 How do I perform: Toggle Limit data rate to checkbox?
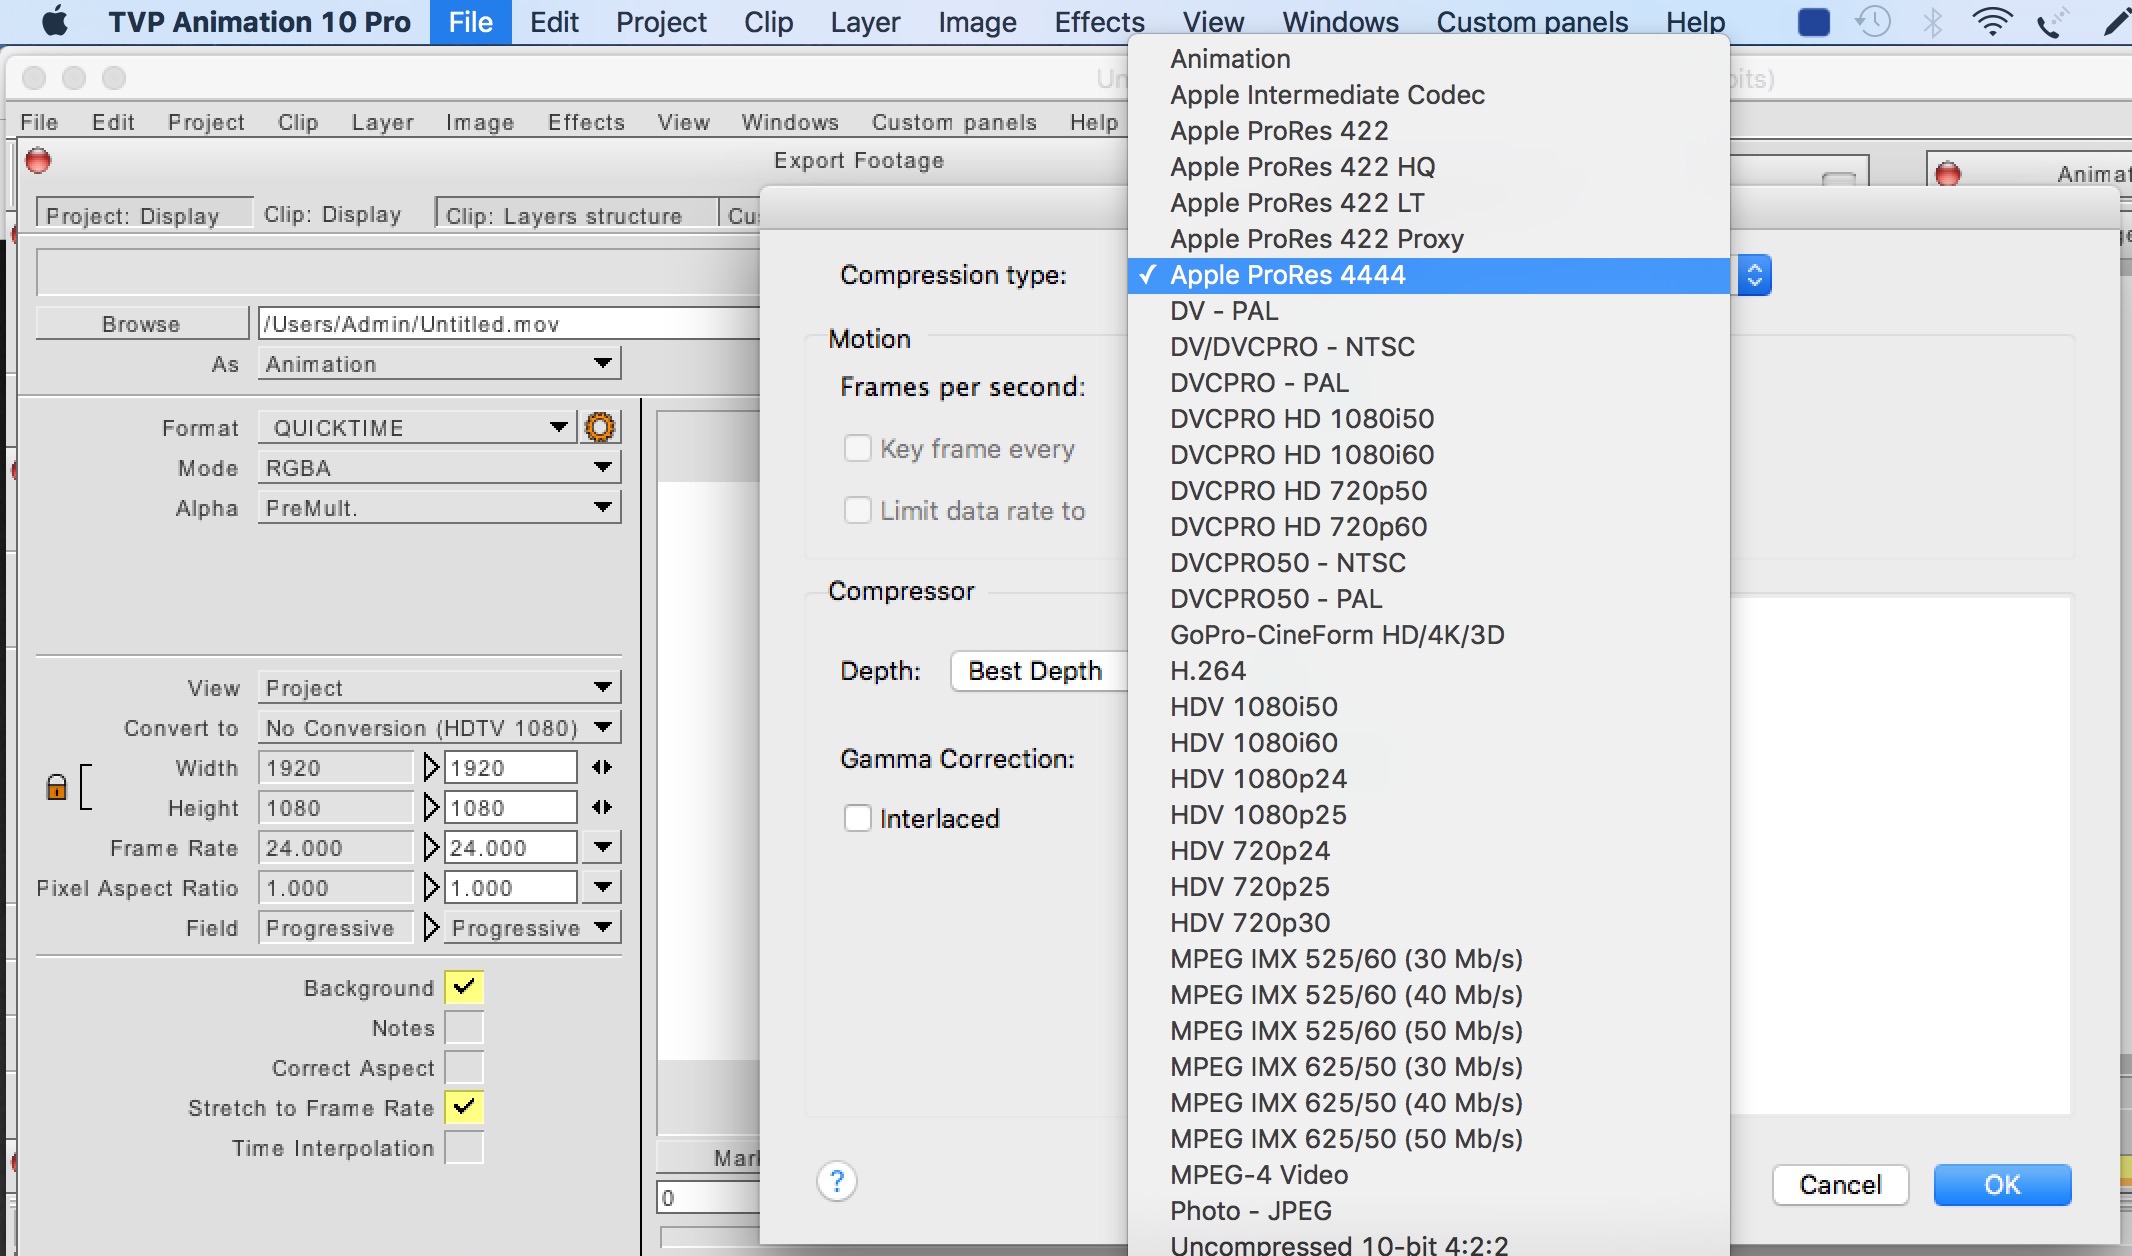[x=858, y=510]
